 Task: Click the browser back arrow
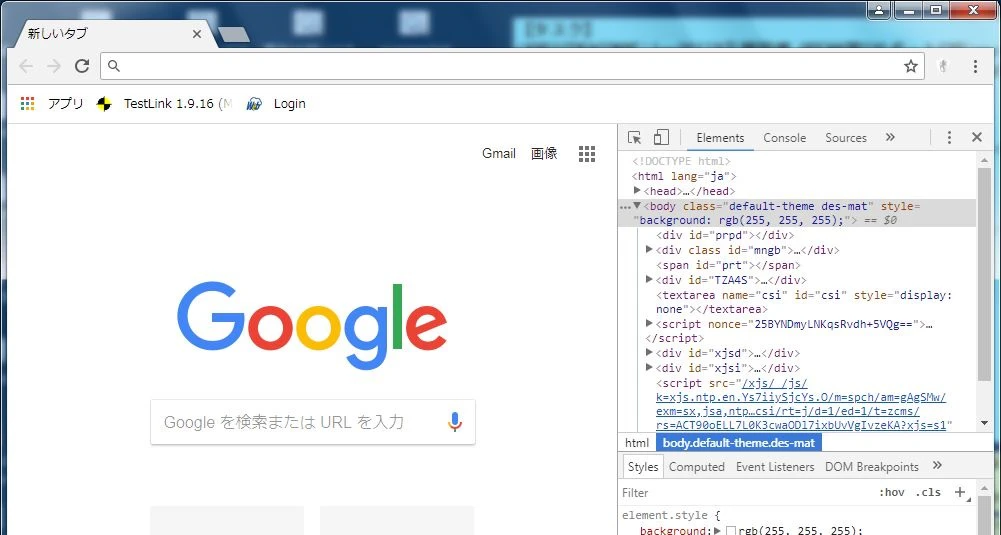(x=26, y=66)
